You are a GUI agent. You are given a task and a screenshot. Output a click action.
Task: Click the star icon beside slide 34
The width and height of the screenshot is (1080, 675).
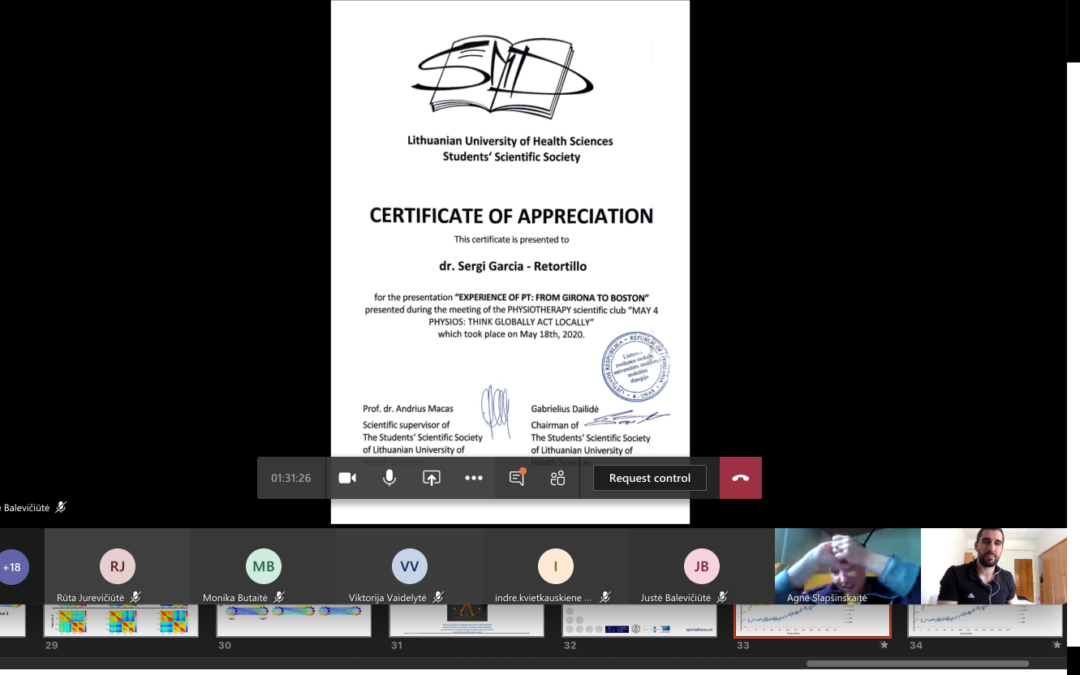click(1057, 645)
